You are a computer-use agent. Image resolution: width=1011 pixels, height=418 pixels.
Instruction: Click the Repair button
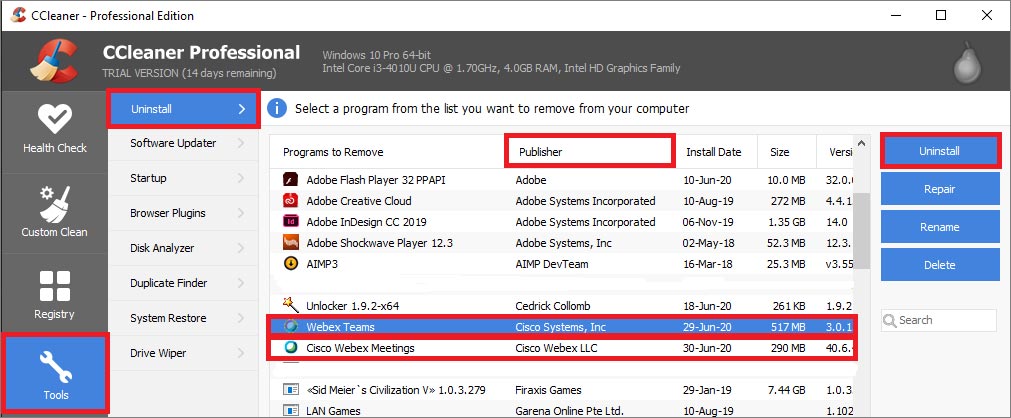click(x=939, y=189)
